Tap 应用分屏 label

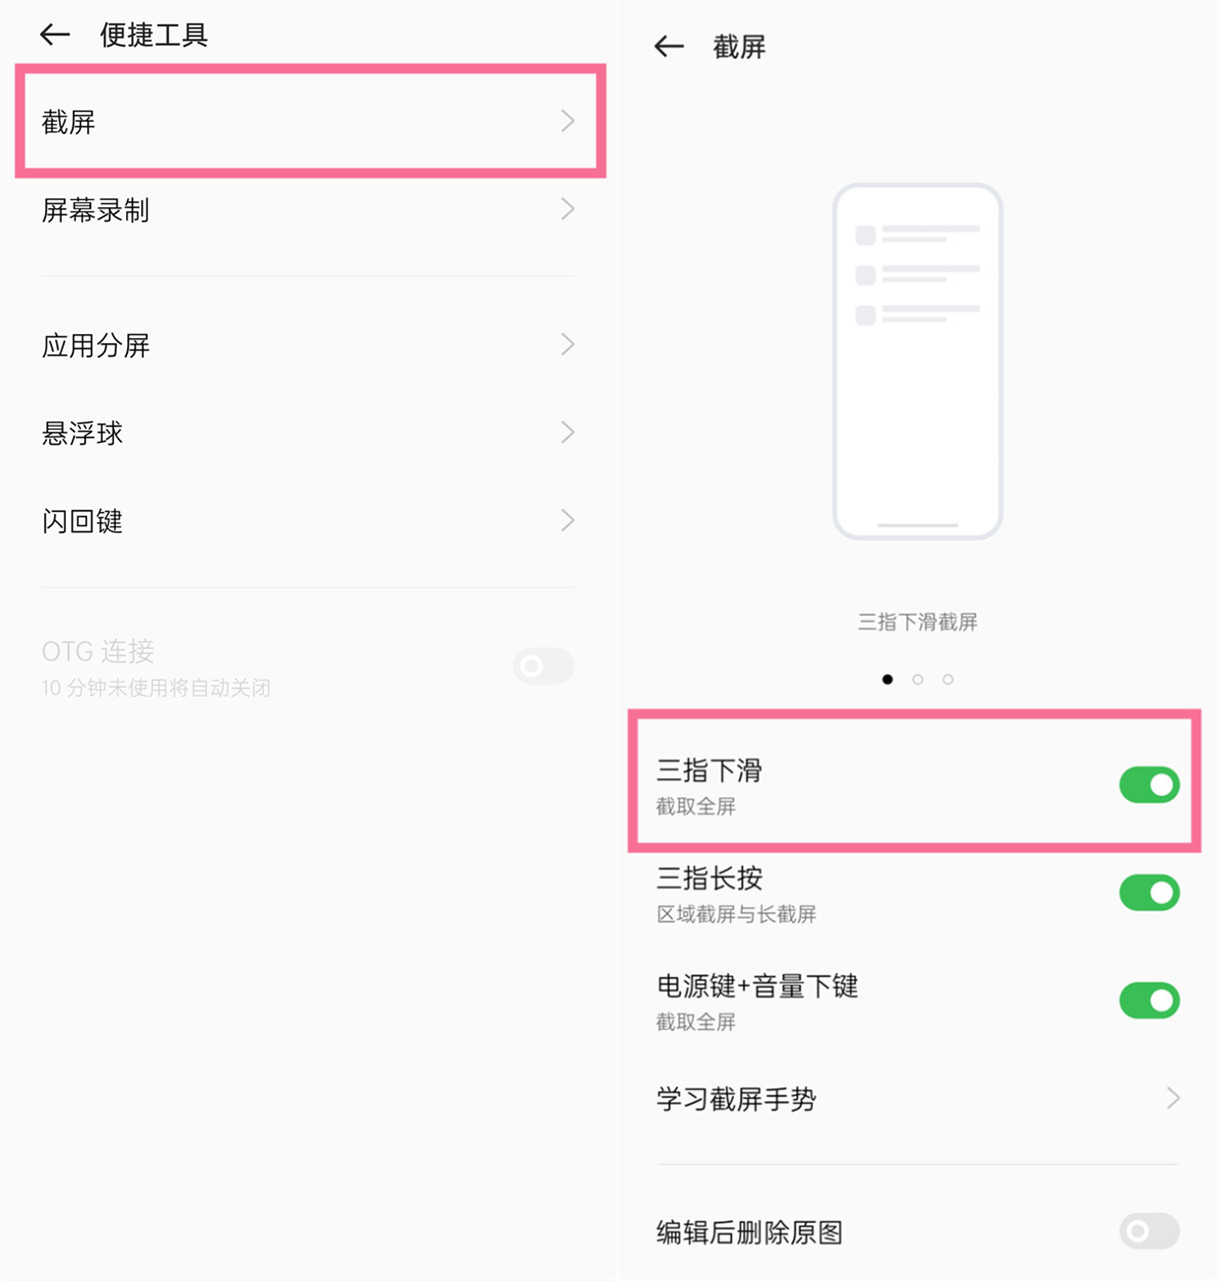pos(96,346)
